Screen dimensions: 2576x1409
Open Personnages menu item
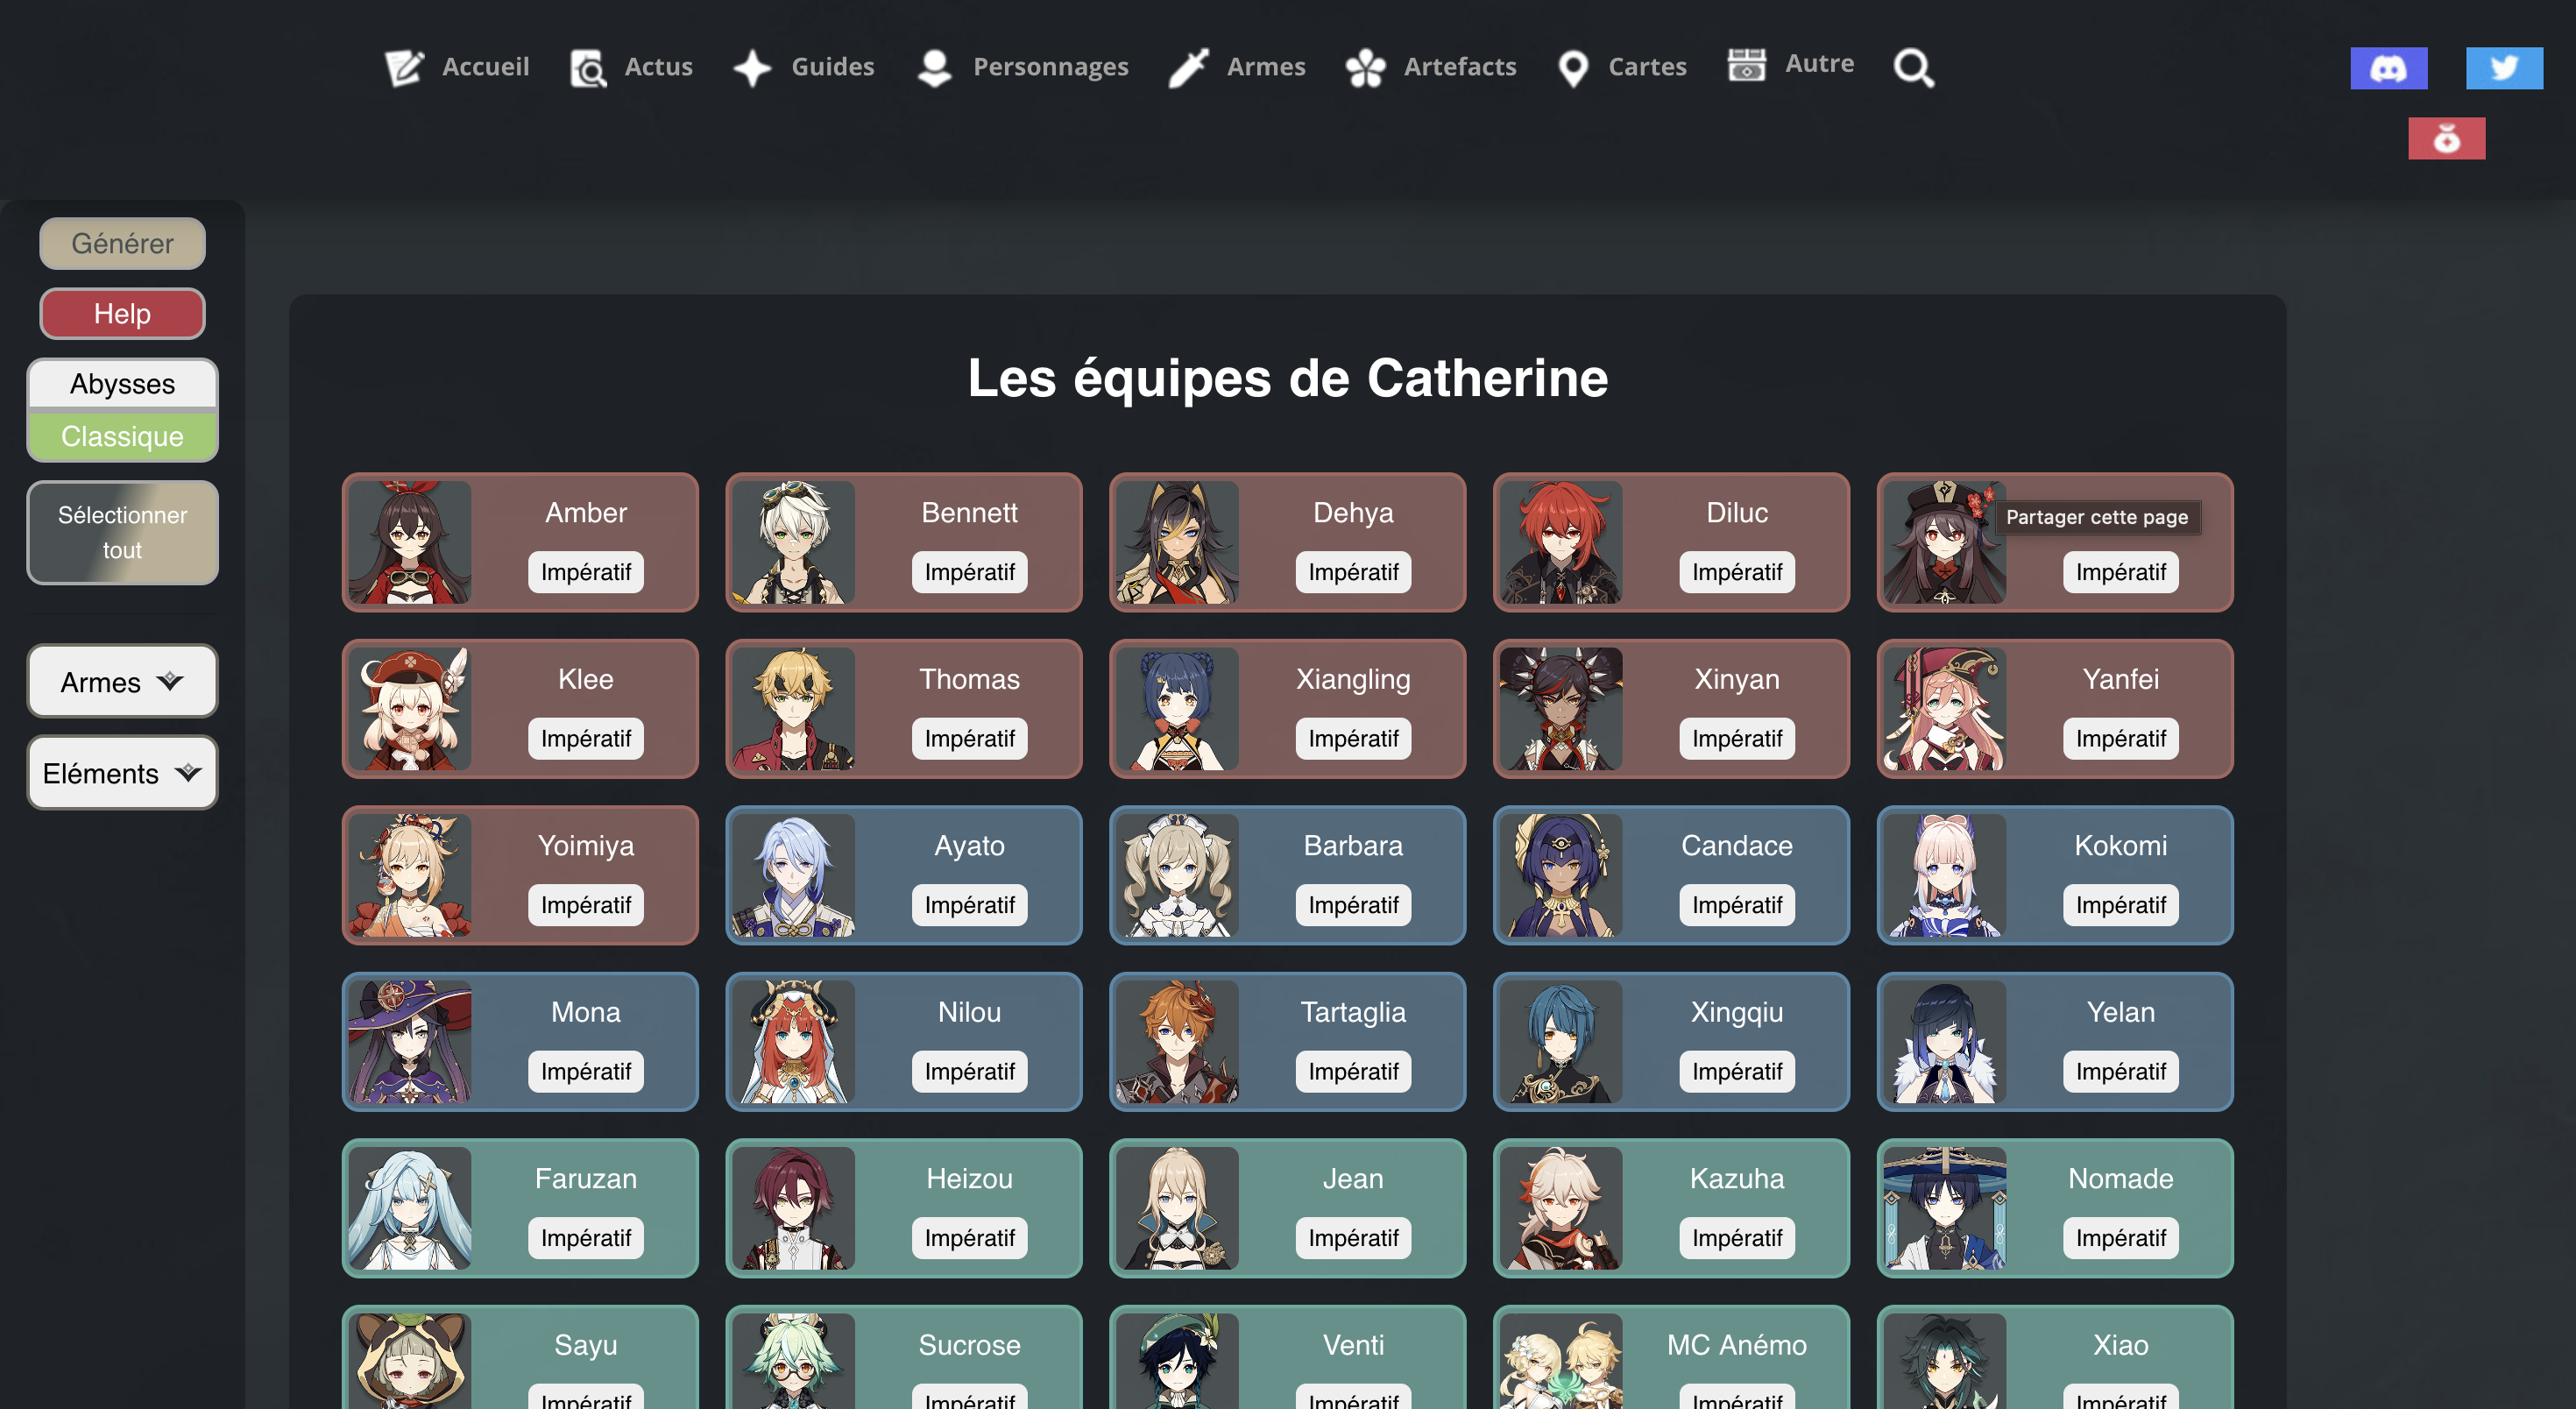coord(1050,66)
